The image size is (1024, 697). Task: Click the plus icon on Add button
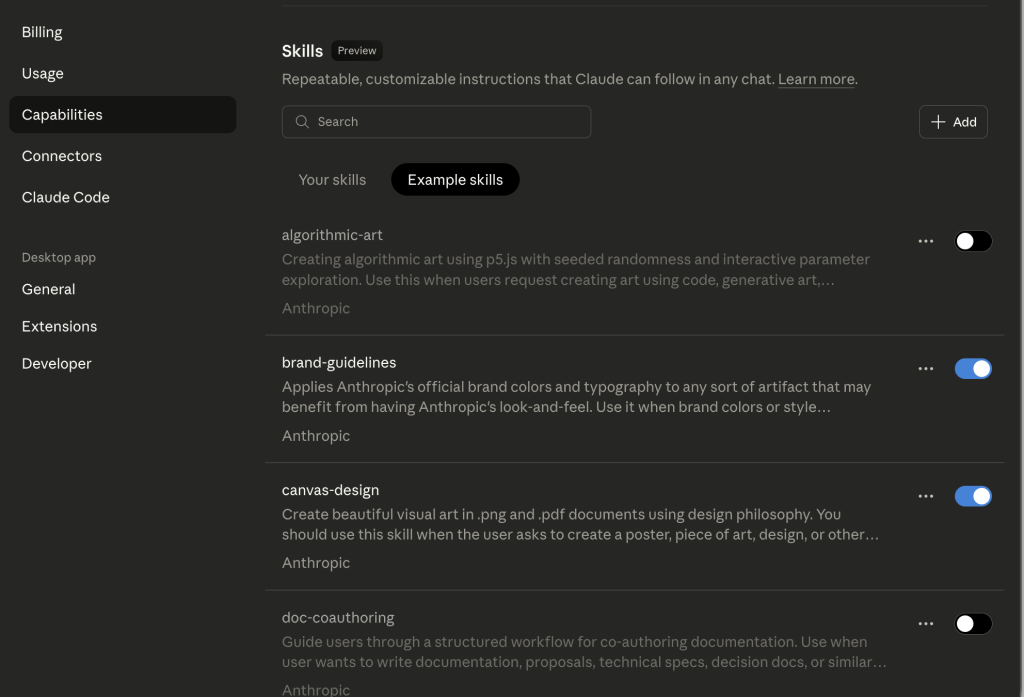coord(938,122)
